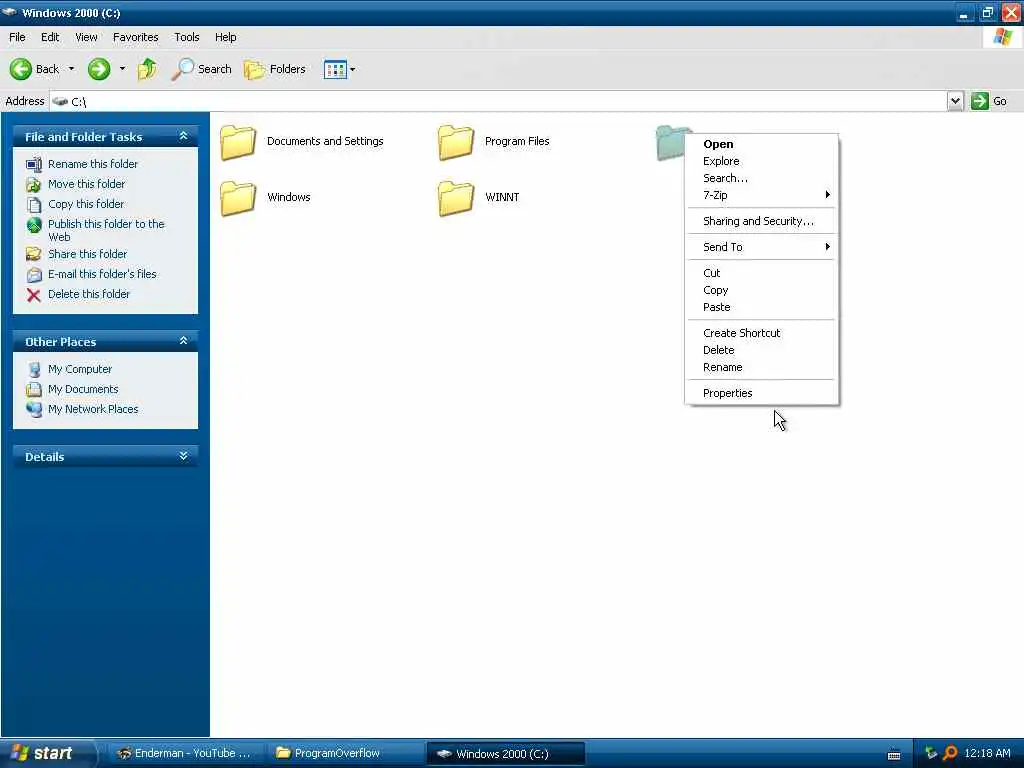Viewport: 1024px width, 768px height.
Task: Go up one folder level
Action: click(148, 69)
